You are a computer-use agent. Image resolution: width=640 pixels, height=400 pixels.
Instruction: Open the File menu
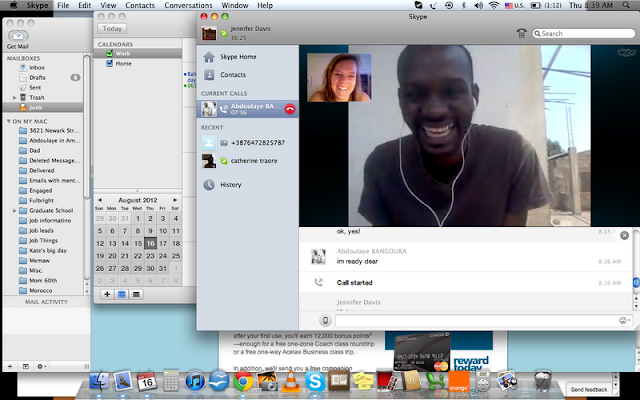pyautogui.click(x=63, y=5)
